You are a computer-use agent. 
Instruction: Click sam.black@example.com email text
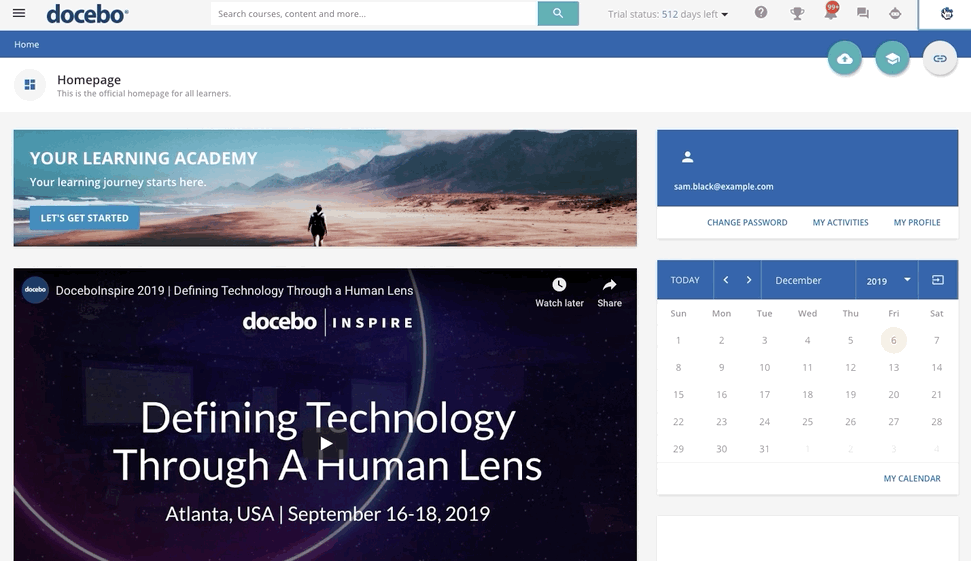[x=723, y=186]
